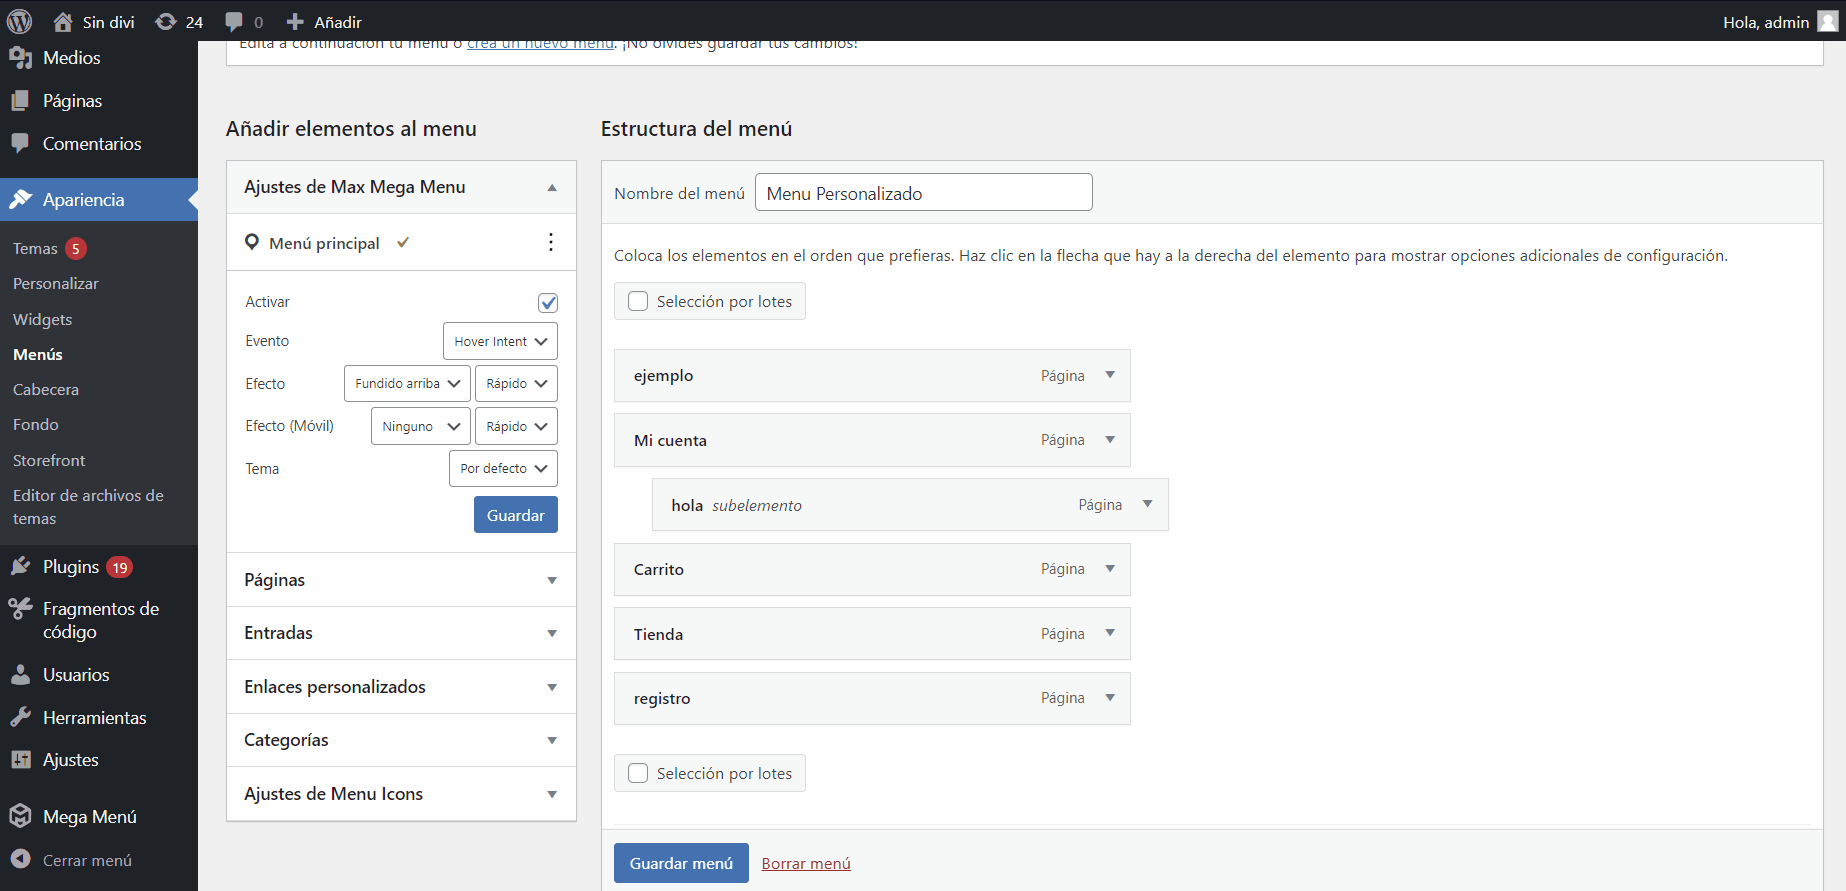The image size is (1846, 891).
Task: Open the updates icon showing 24
Action: (166, 21)
